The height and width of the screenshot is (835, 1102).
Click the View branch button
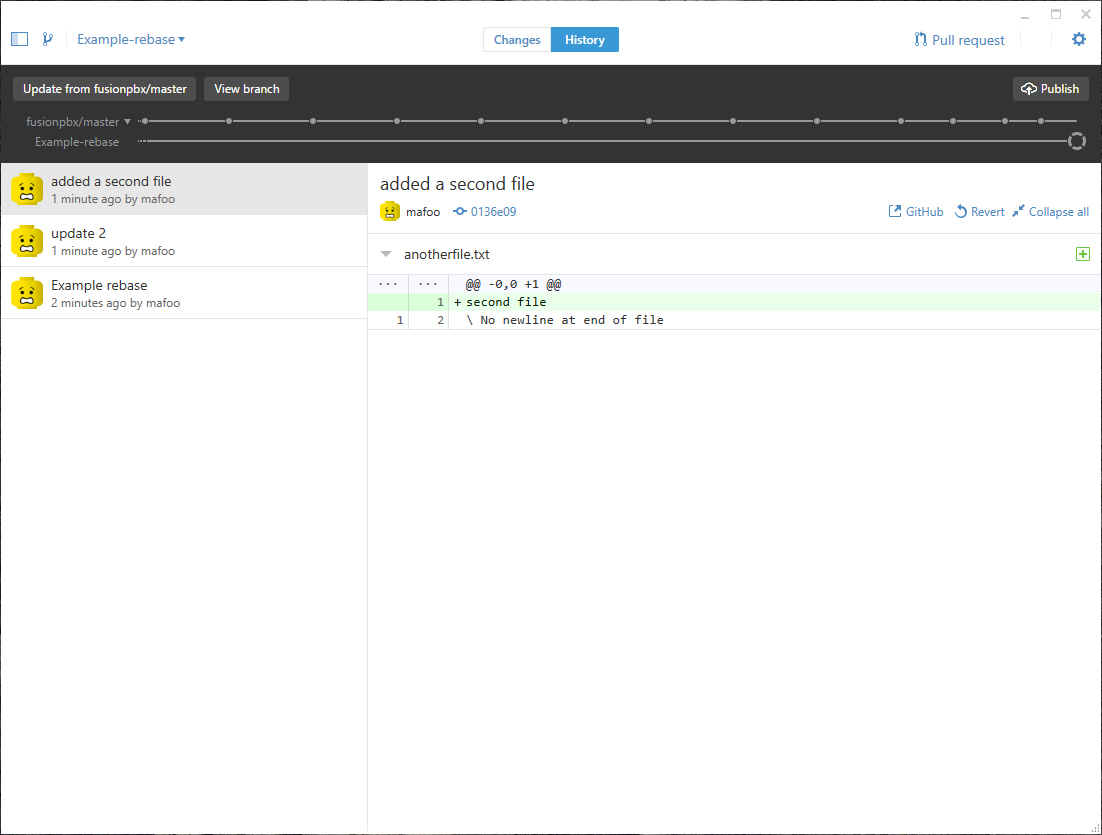246,89
